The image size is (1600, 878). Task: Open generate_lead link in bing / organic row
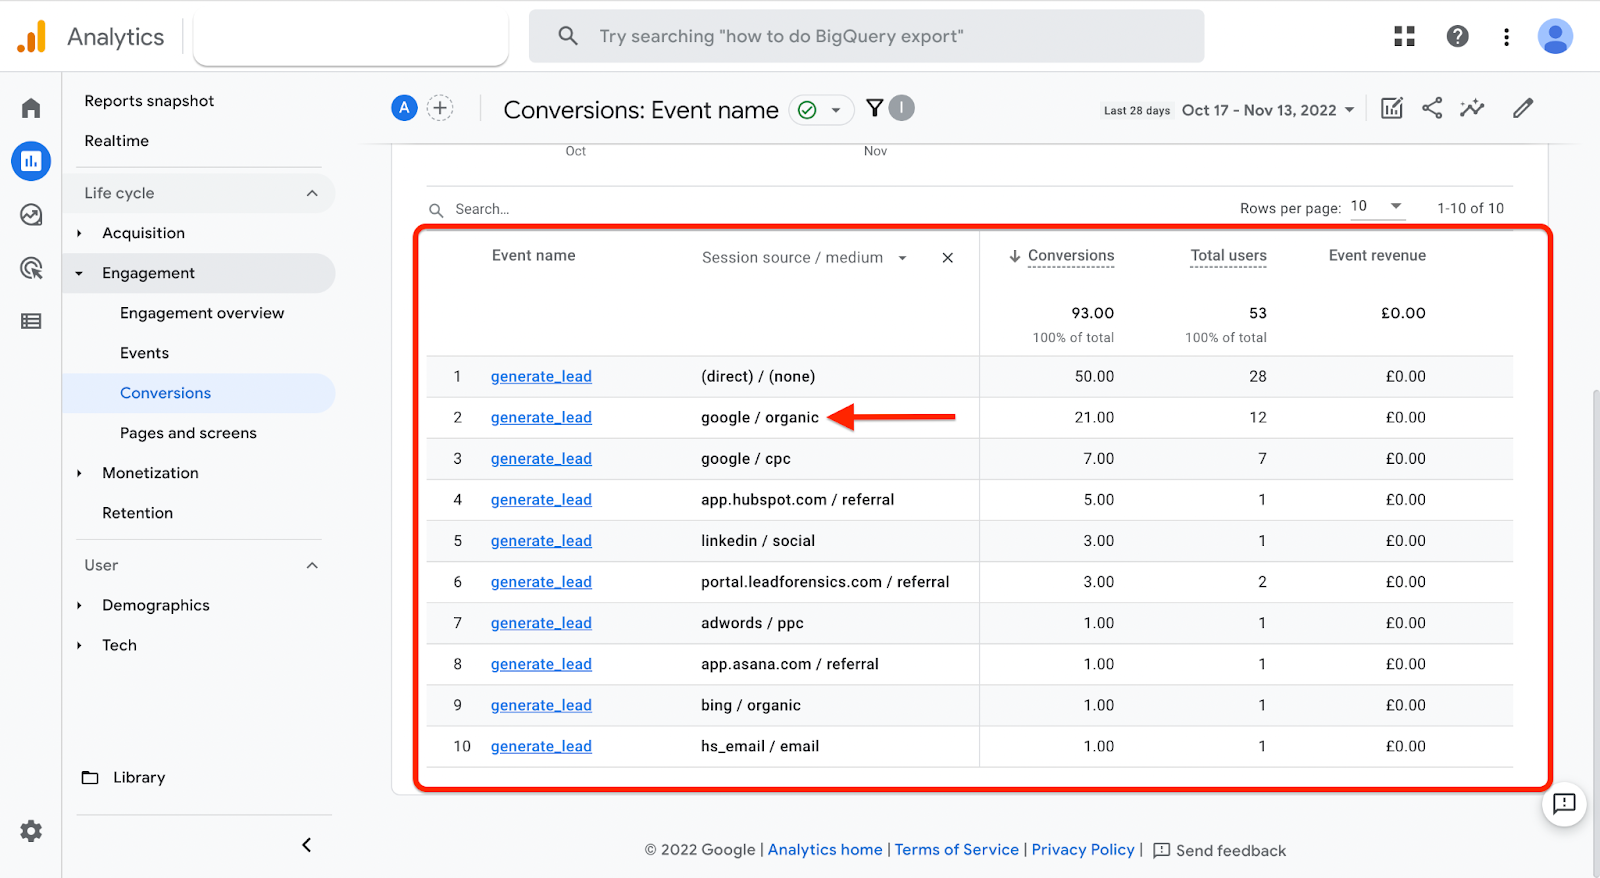[x=541, y=705]
